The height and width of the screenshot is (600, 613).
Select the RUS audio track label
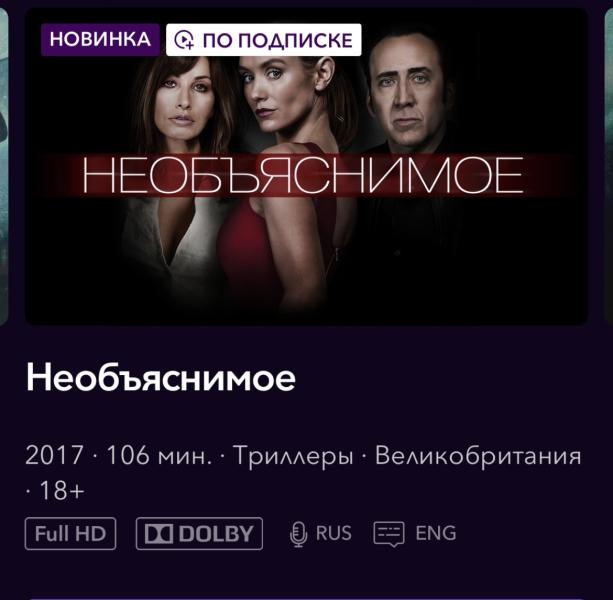coord(333,533)
